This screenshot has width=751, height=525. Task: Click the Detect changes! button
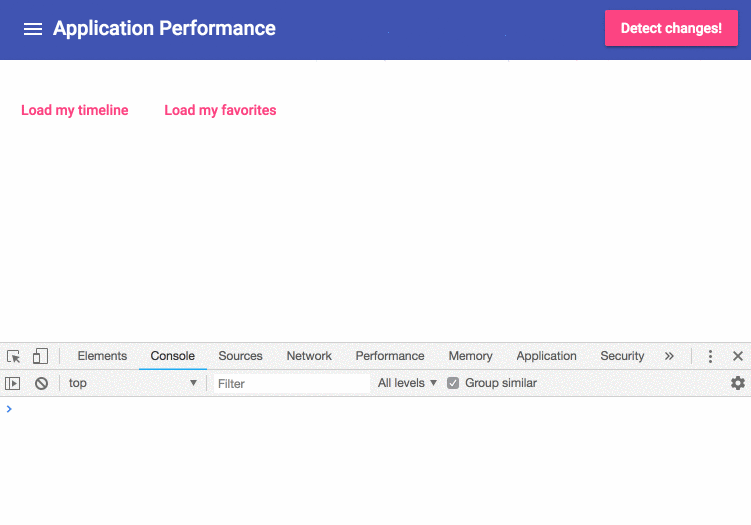(671, 28)
